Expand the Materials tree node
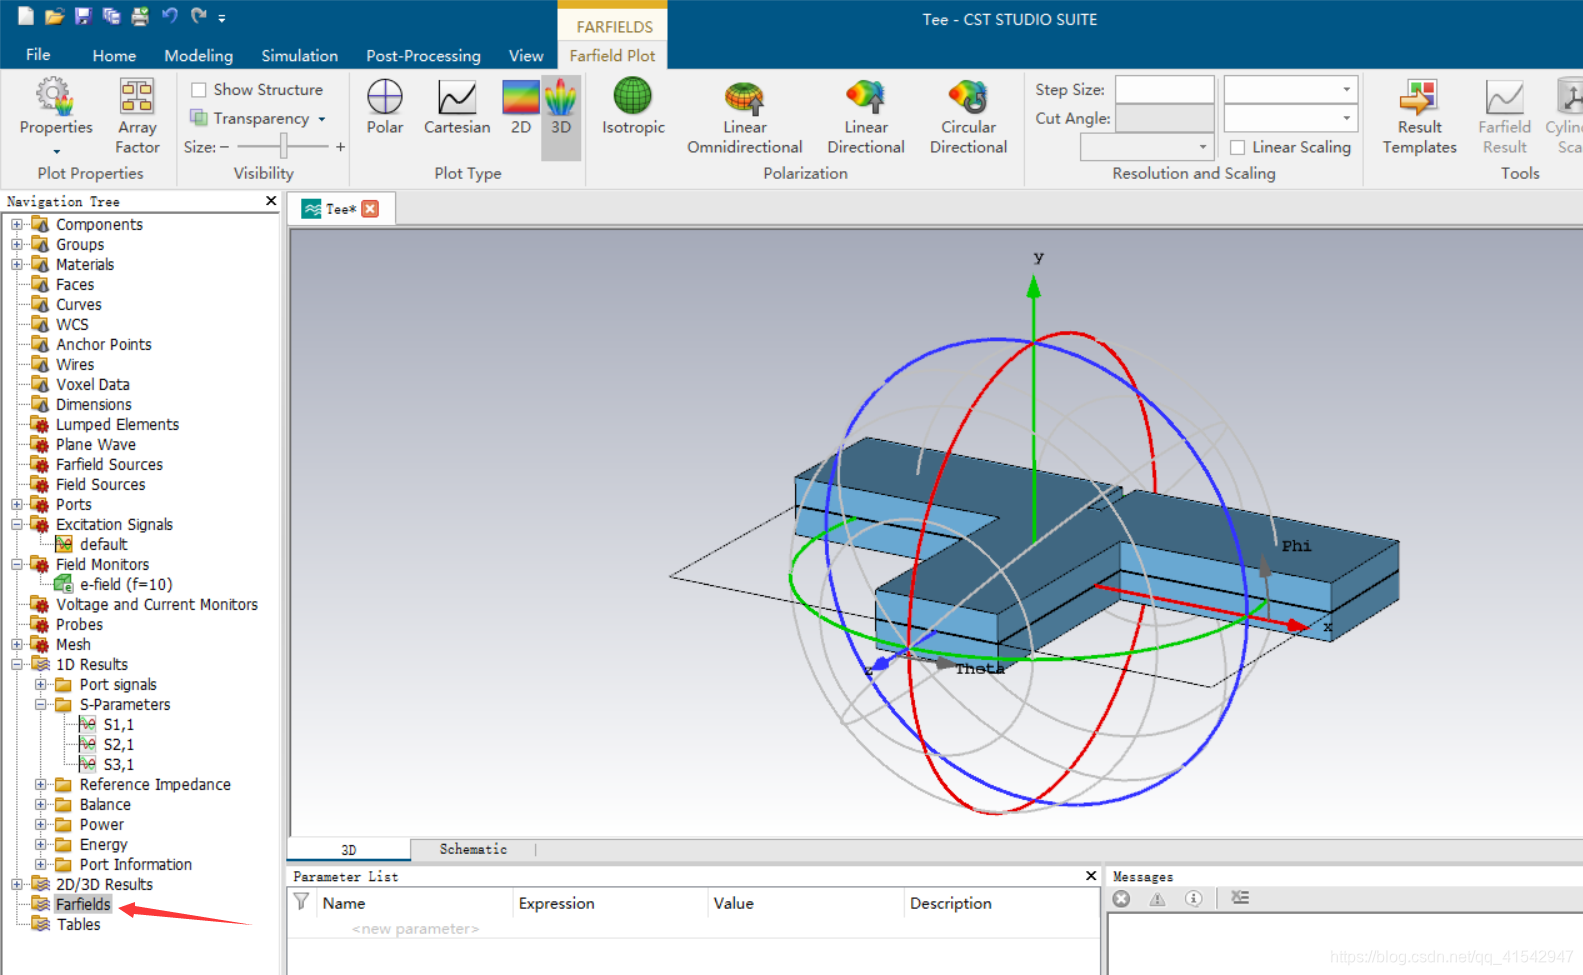 (x=17, y=264)
